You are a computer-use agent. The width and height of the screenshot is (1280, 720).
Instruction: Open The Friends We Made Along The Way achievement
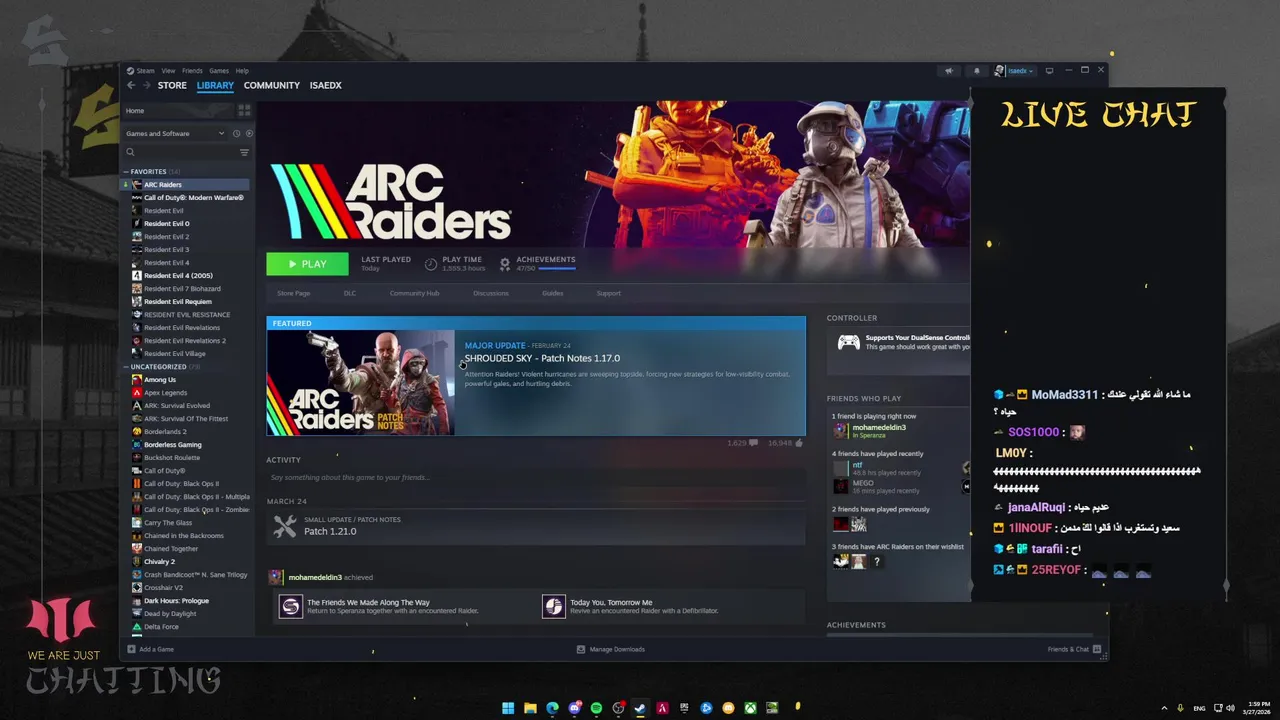click(x=404, y=606)
